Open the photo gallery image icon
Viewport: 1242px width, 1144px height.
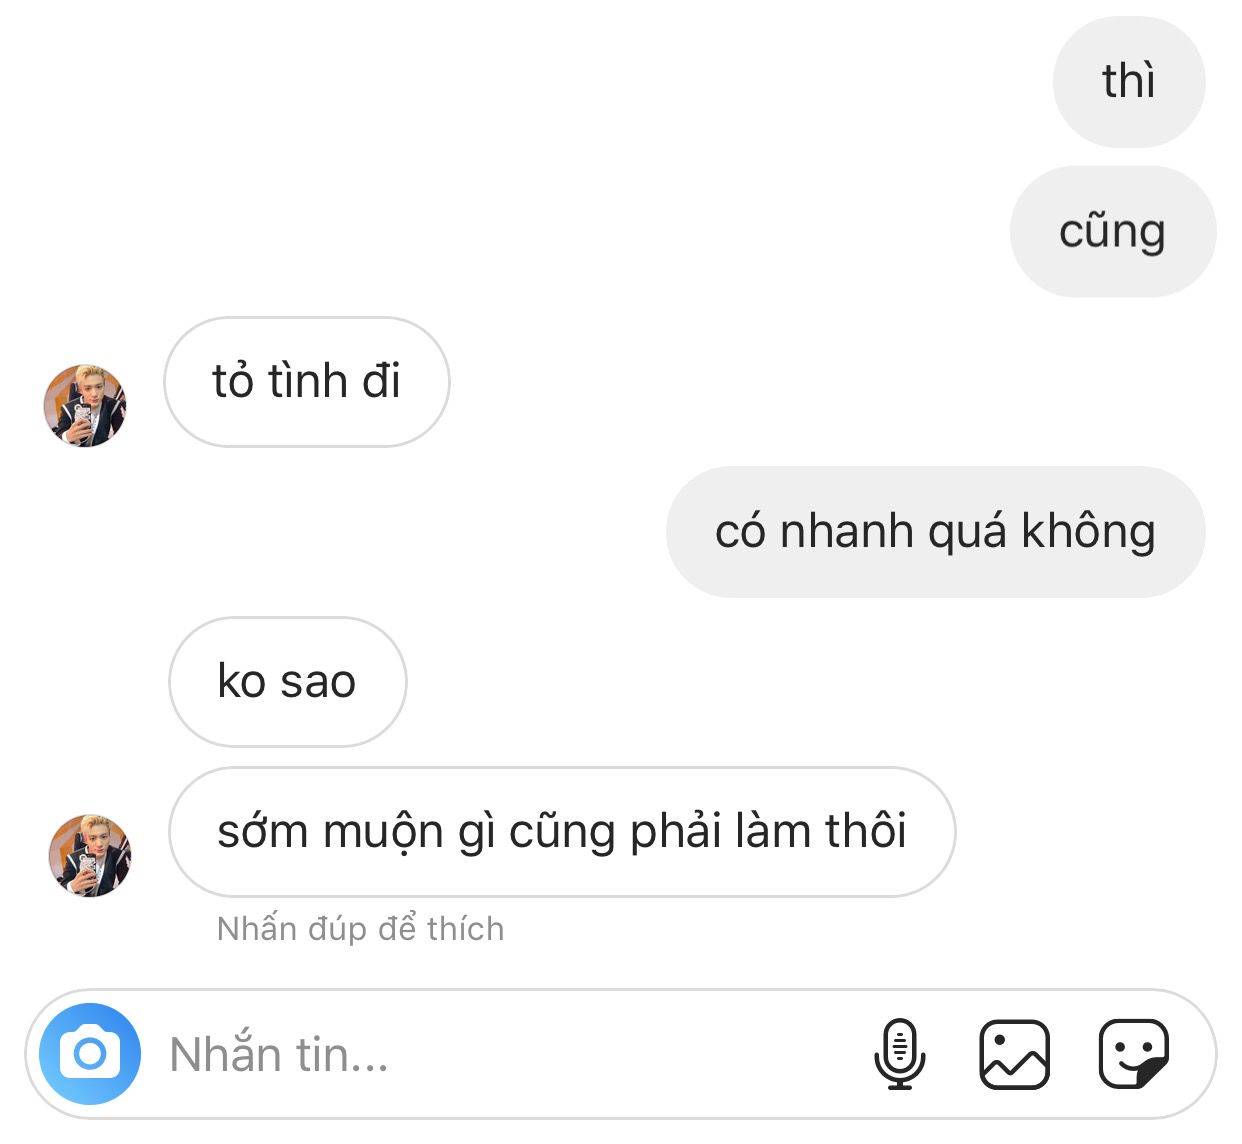(x=1014, y=1054)
